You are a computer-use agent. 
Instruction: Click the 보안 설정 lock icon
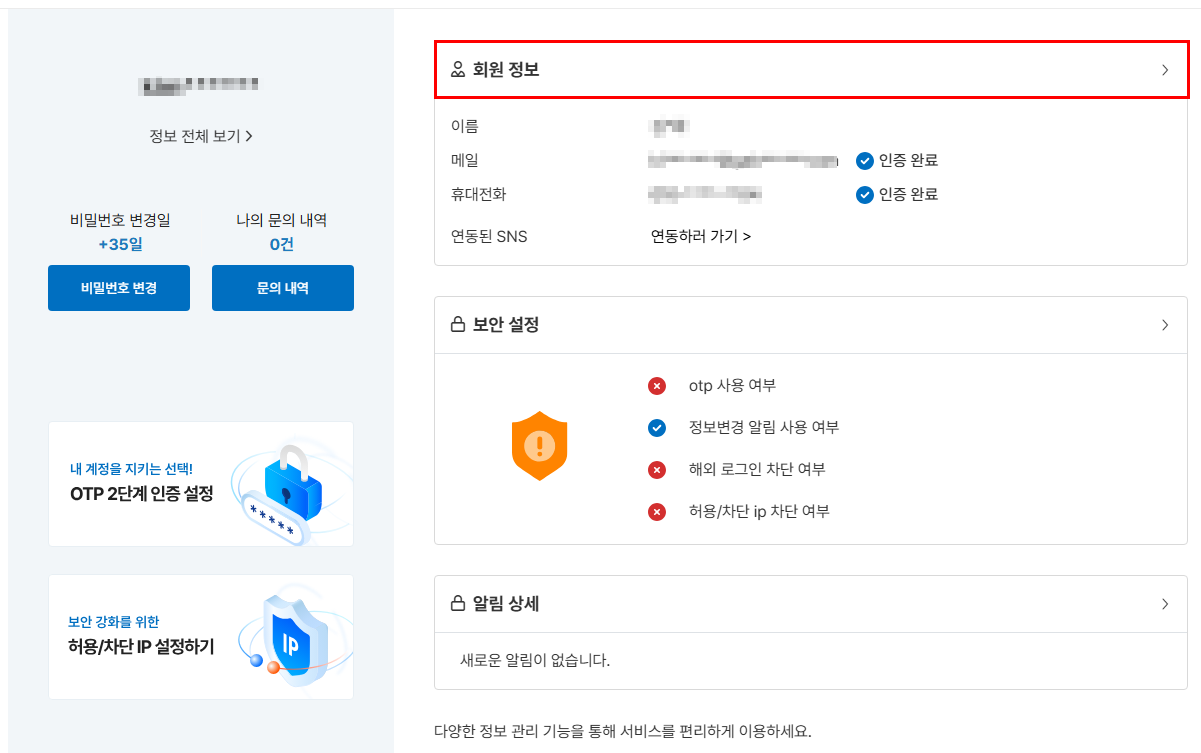(x=458, y=325)
